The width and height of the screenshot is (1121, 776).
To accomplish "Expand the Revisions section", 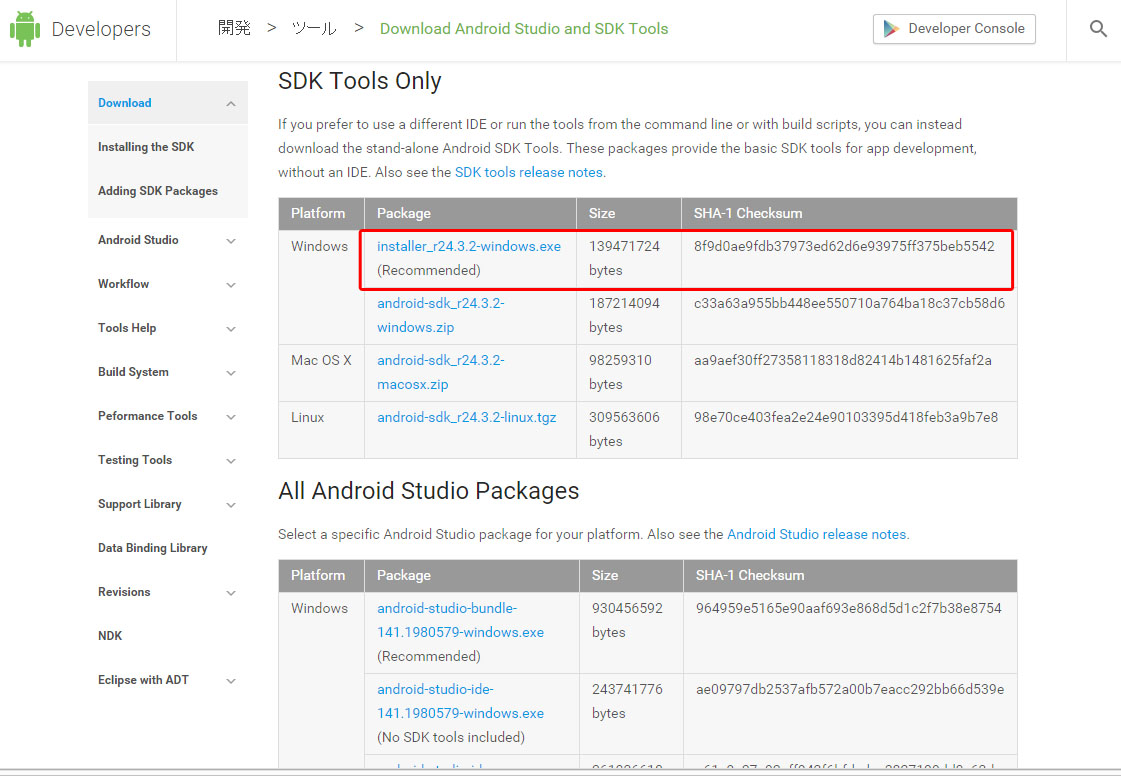I will tap(231, 593).
